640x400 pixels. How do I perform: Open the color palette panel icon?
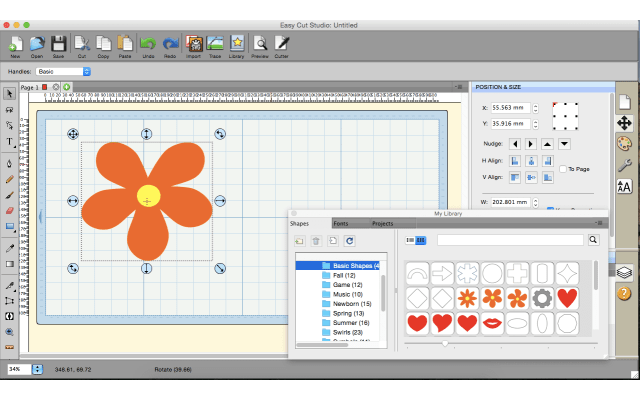click(x=624, y=144)
